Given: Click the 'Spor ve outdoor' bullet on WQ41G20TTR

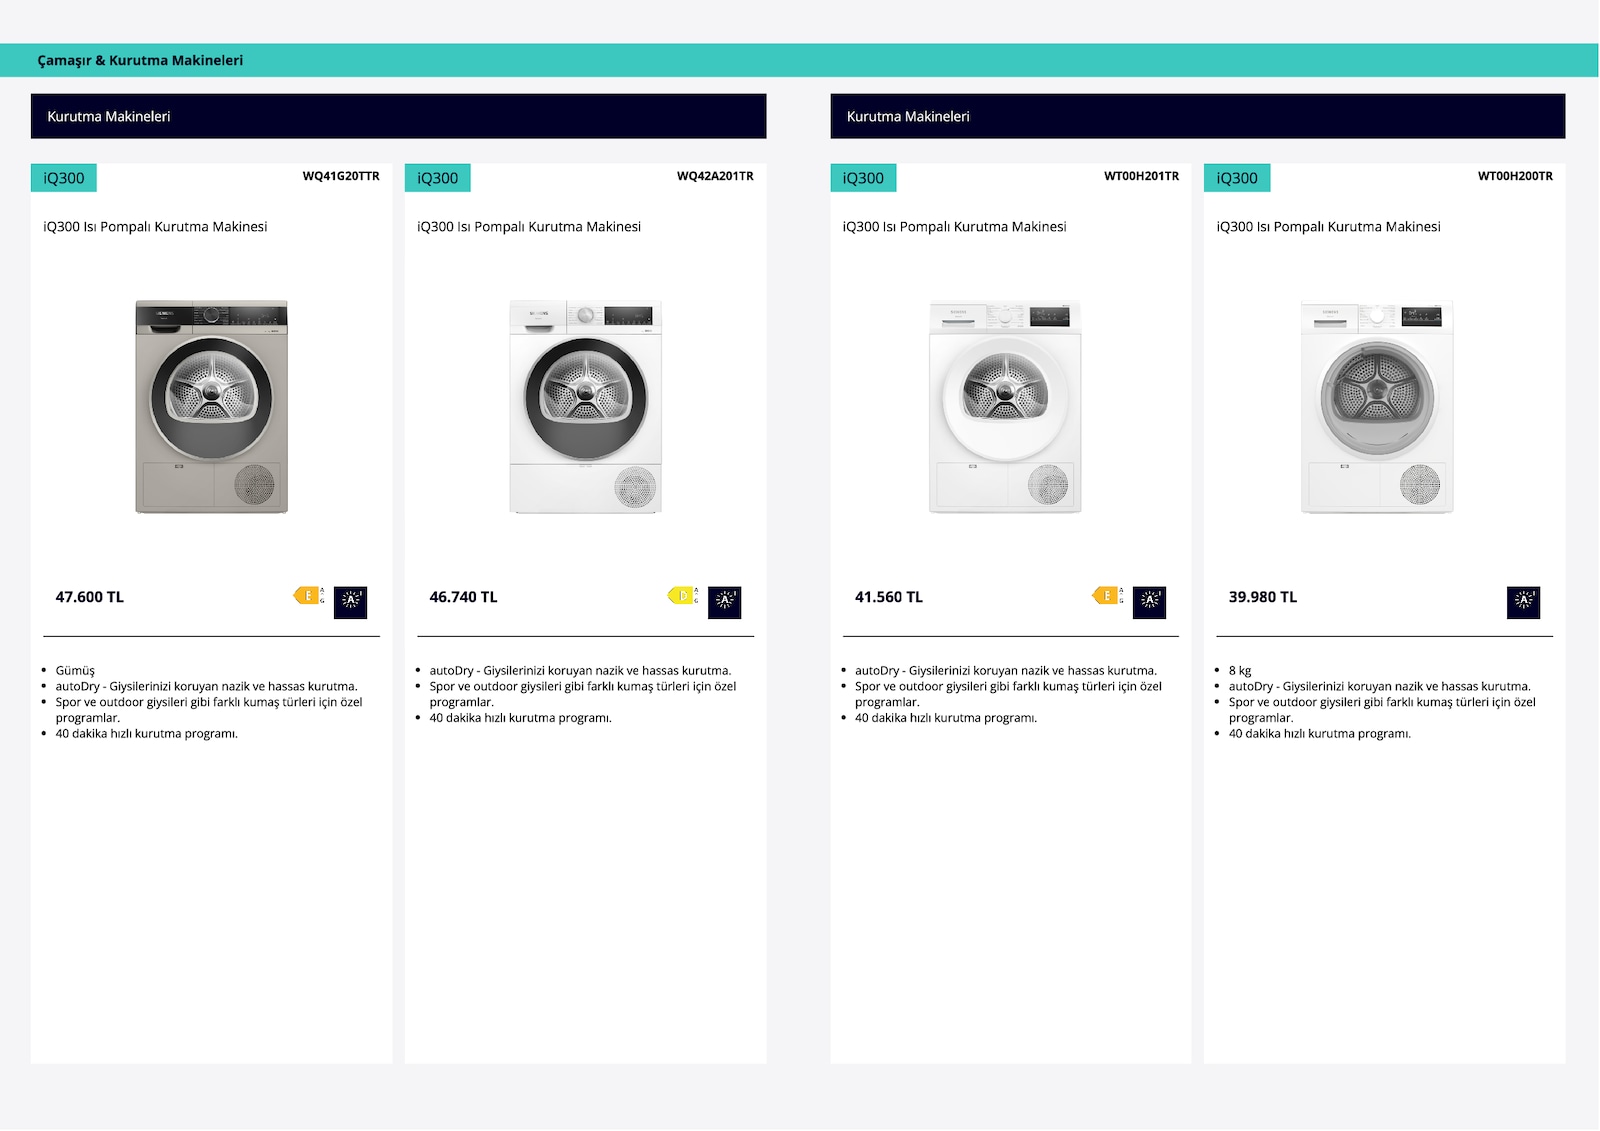Looking at the screenshot, I should click(x=209, y=710).
